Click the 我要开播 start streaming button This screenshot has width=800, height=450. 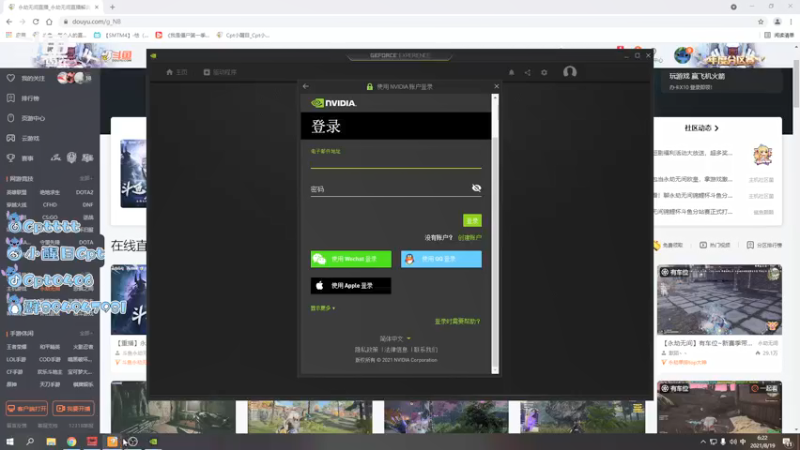pyautogui.click(x=73, y=409)
